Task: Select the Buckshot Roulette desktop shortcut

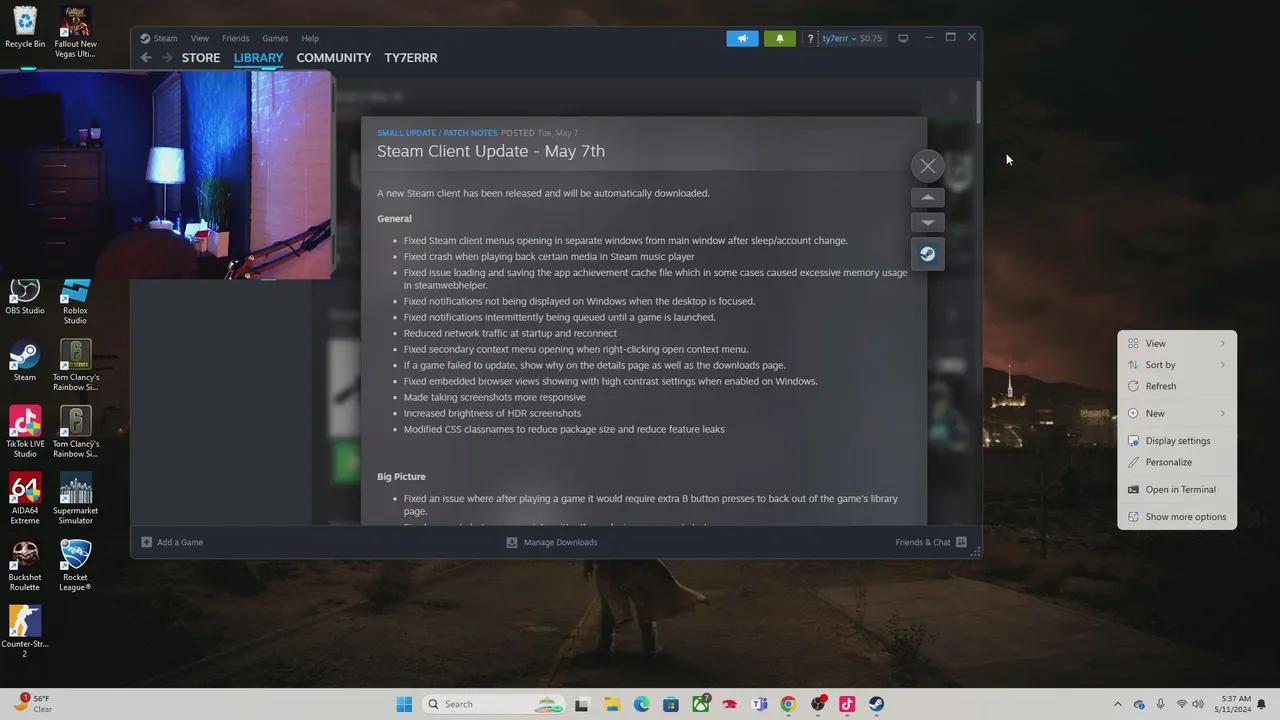Action: point(25,566)
